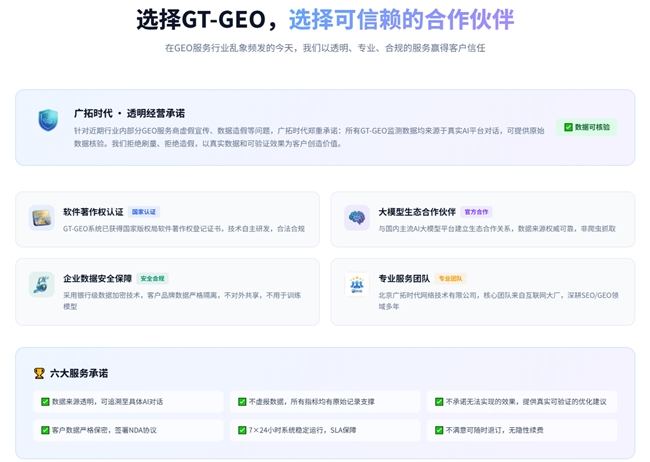Click the AI brain icon for 大模型生态合作伙伴
The height and width of the screenshot is (462, 650).
tap(357, 218)
